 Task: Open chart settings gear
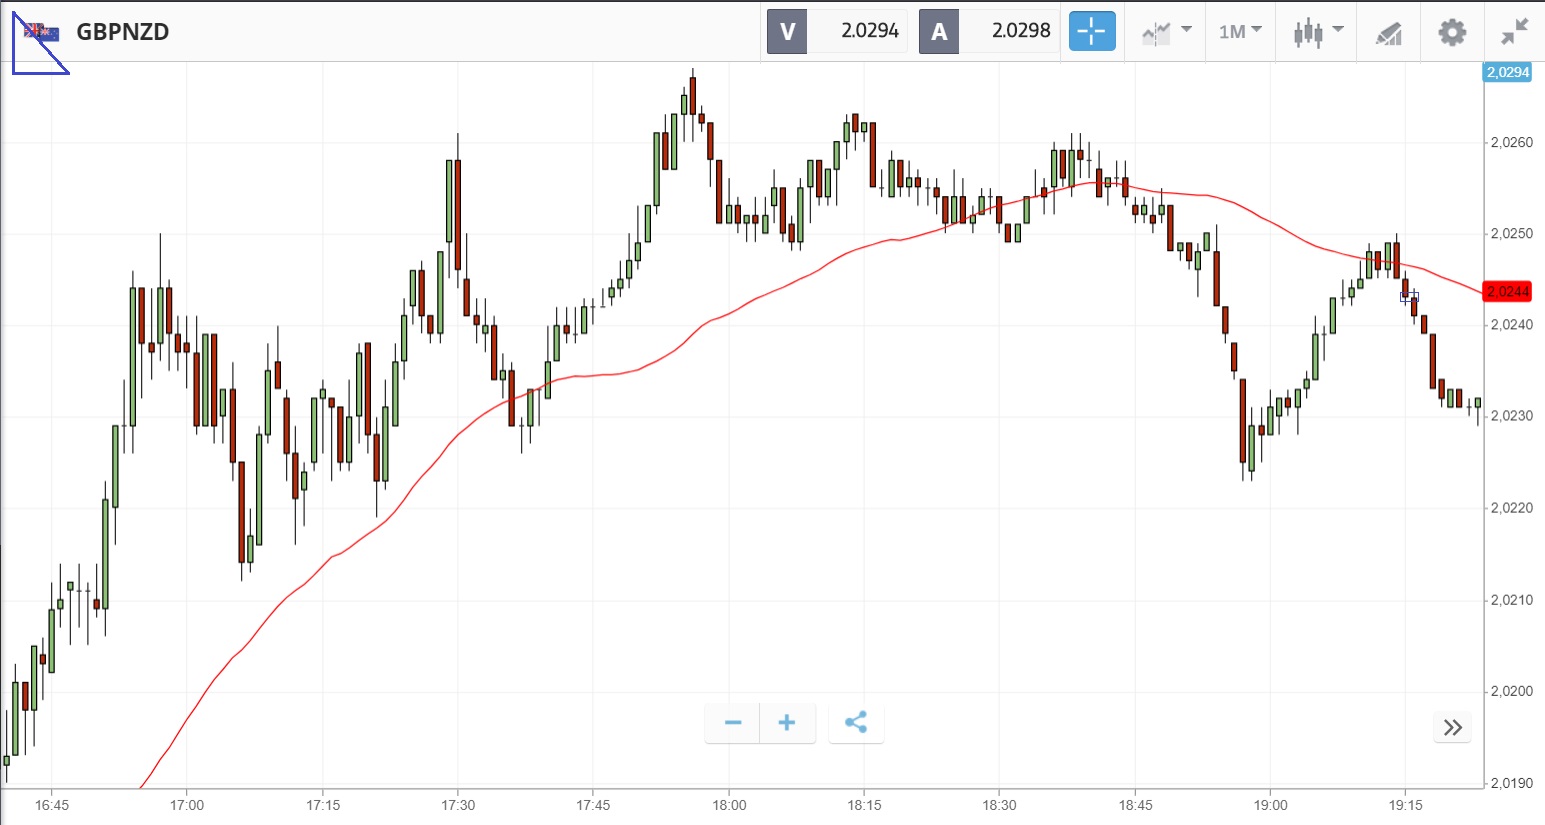[1452, 32]
